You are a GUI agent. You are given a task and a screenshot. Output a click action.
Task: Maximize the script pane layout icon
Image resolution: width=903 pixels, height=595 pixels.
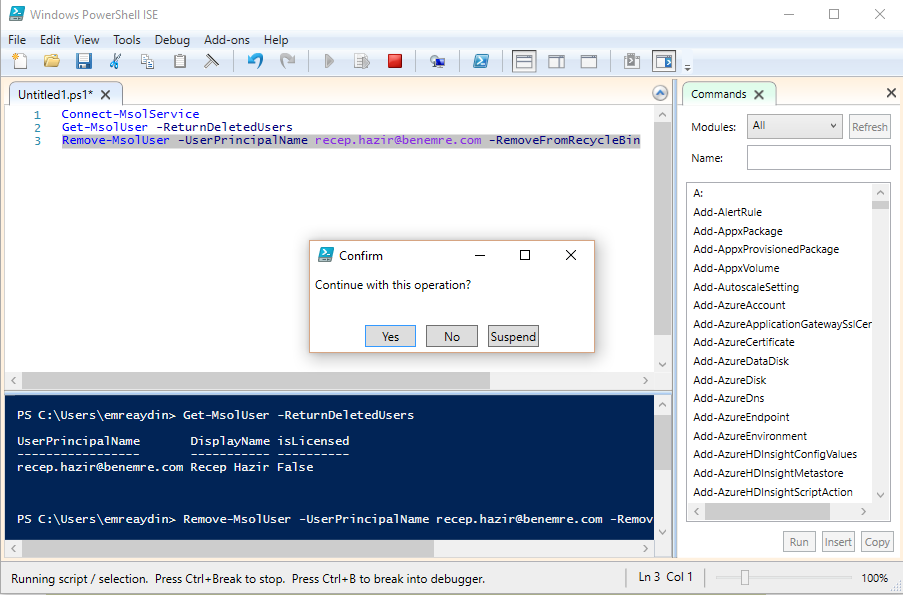(589, 61)
